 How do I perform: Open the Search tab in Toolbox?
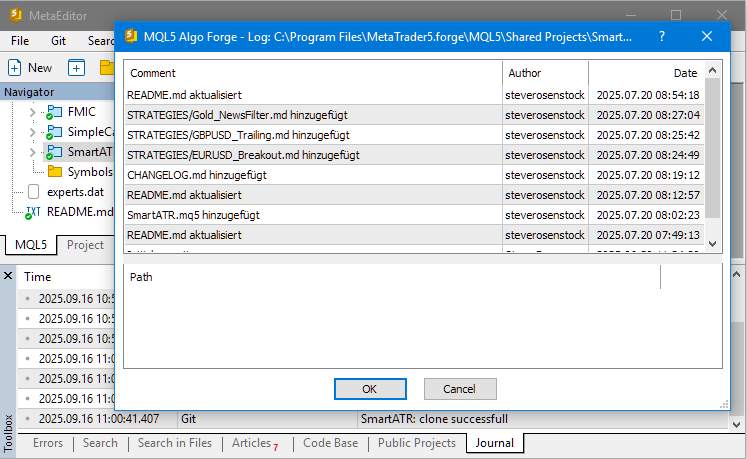100,443
